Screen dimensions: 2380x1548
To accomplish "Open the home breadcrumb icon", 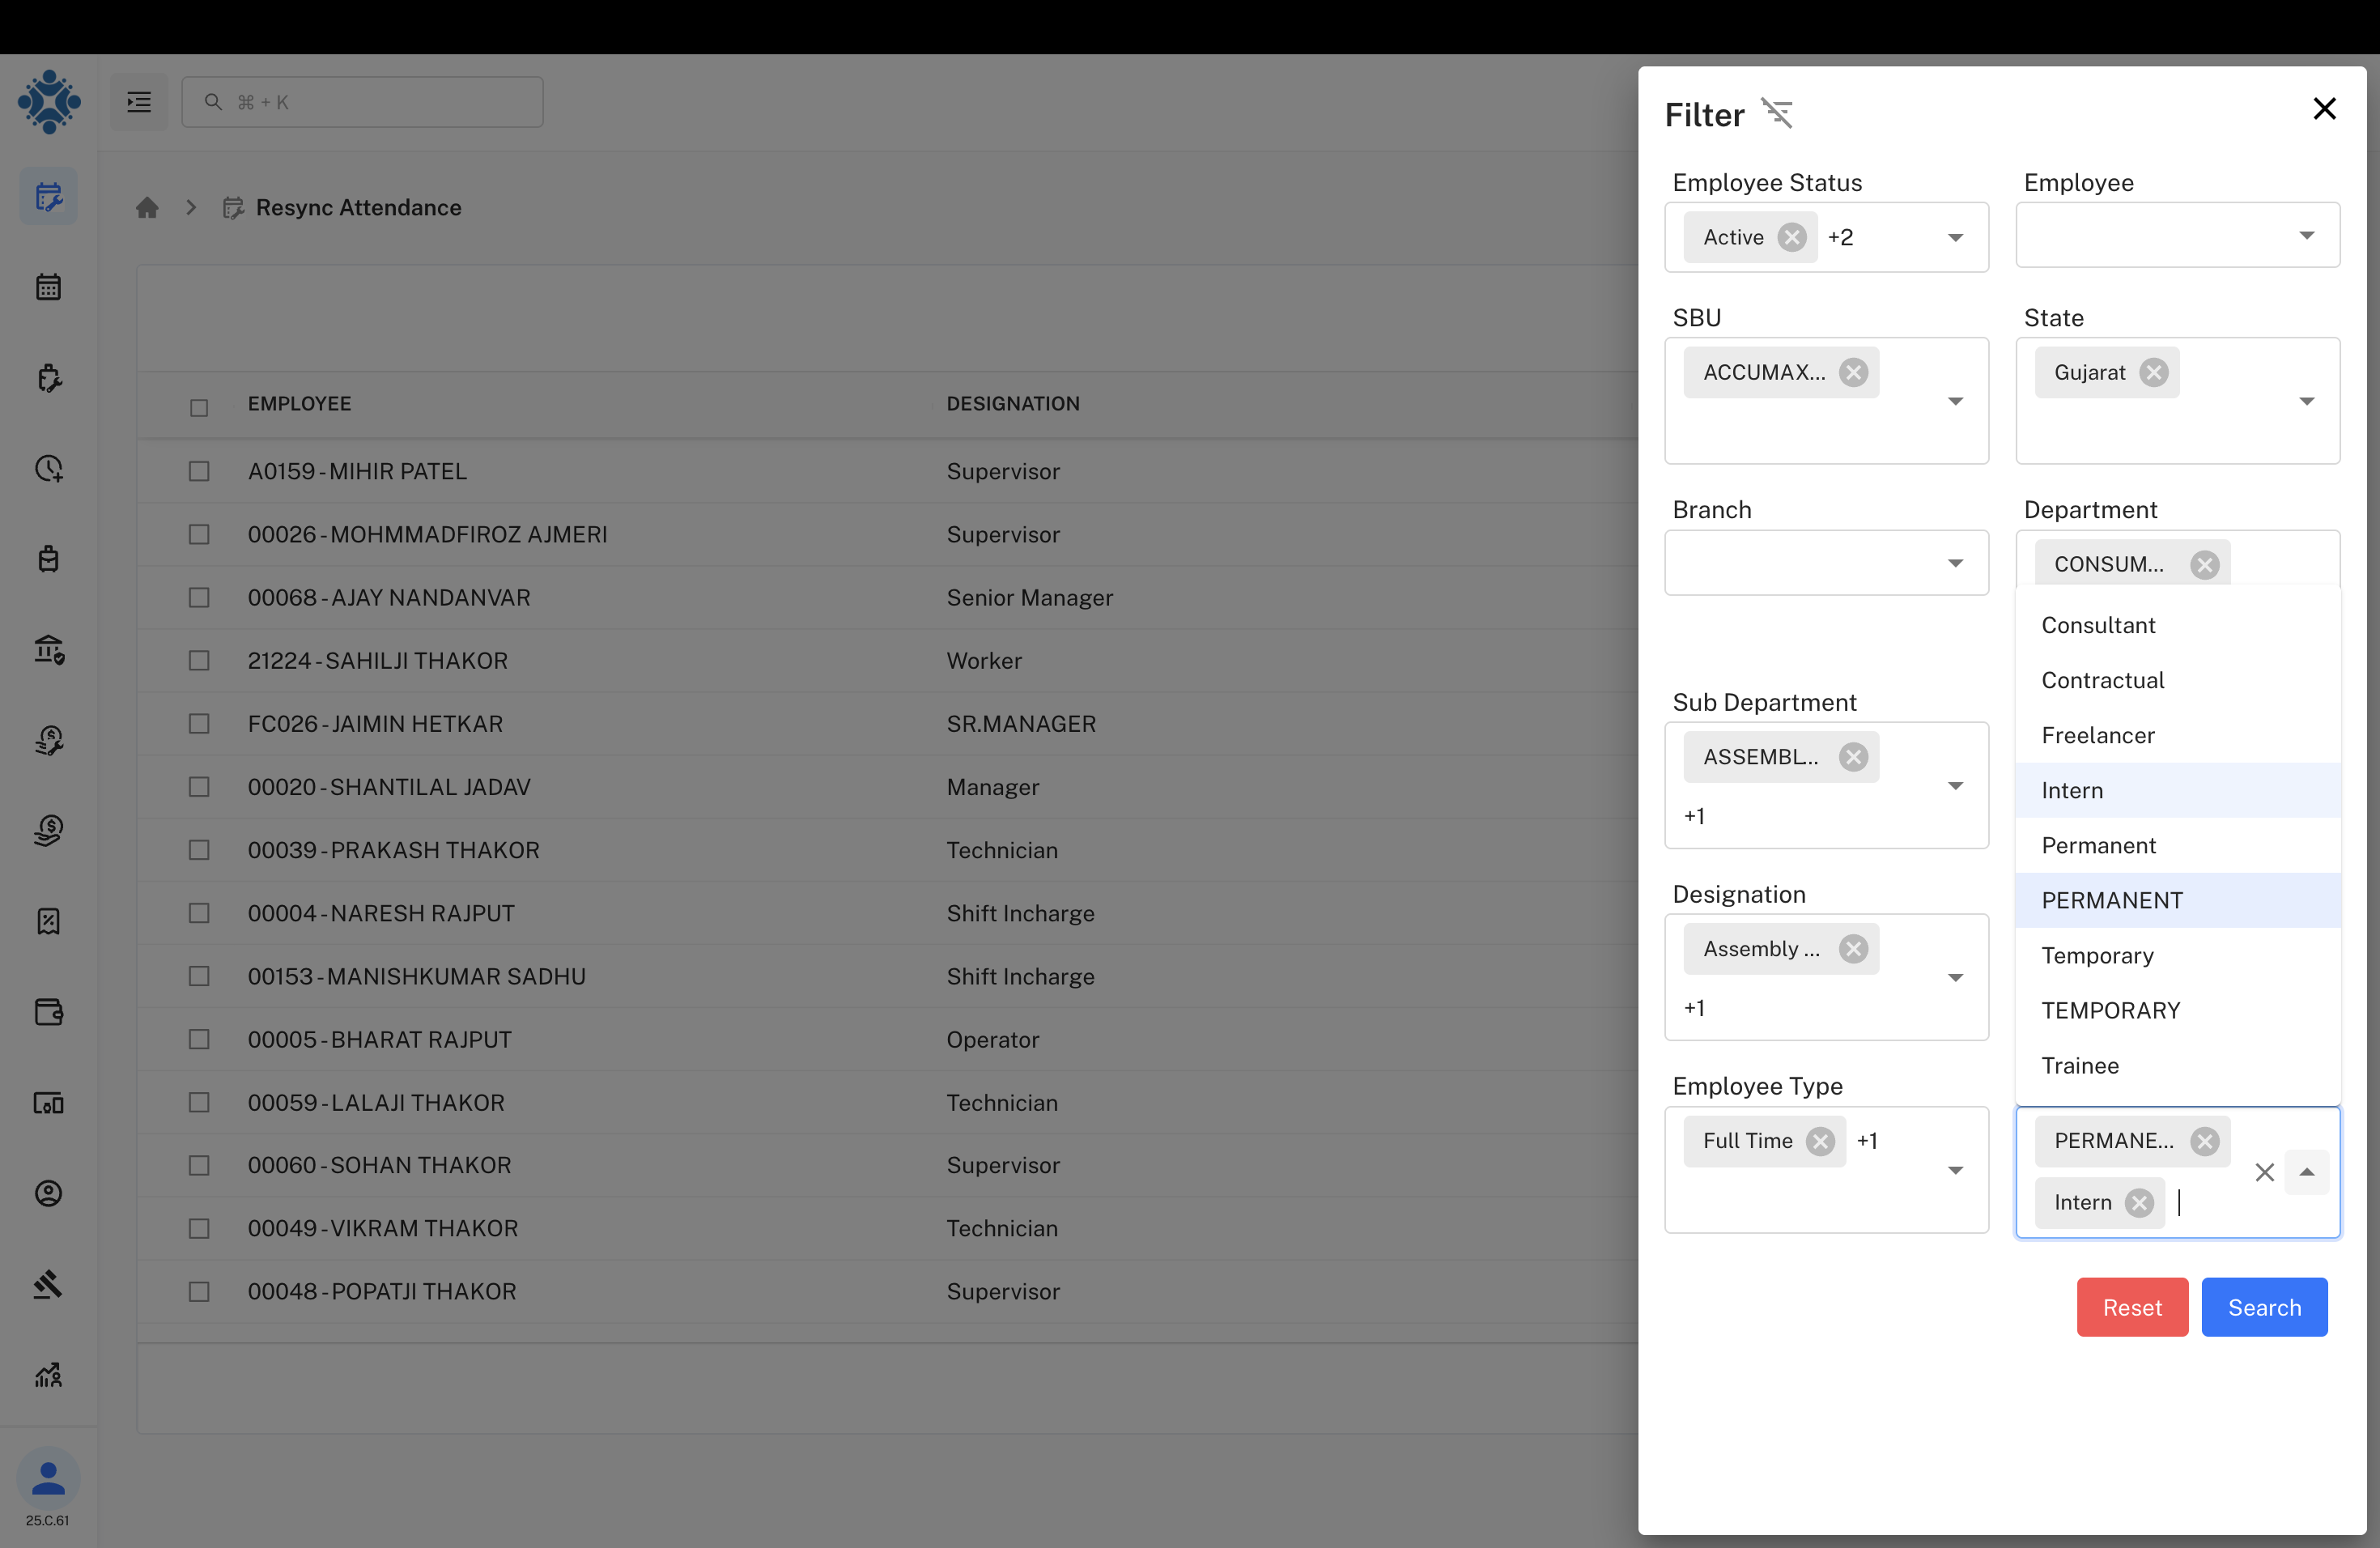I will (x=148, y=207).
